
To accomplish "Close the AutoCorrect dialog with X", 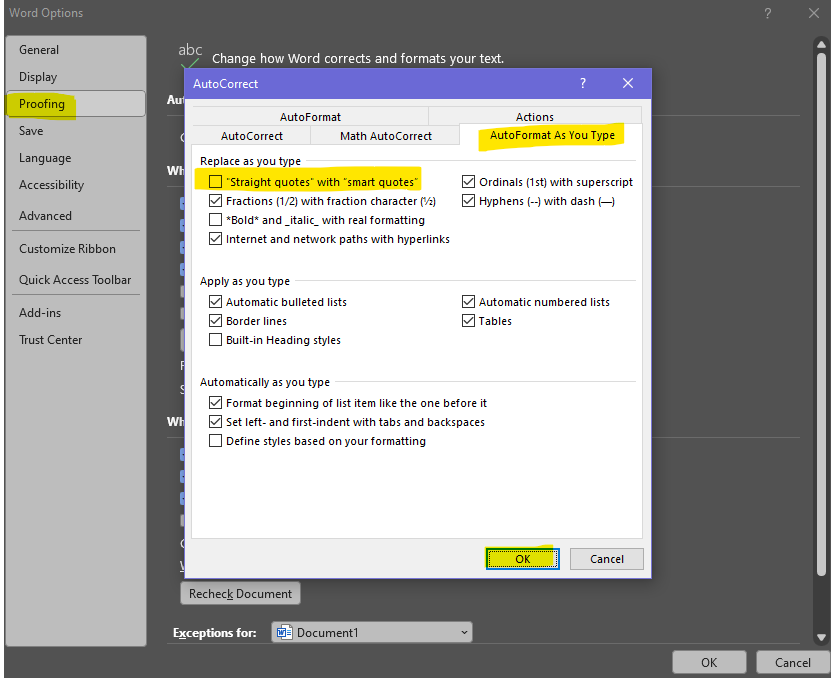I will tap(627, 83).
